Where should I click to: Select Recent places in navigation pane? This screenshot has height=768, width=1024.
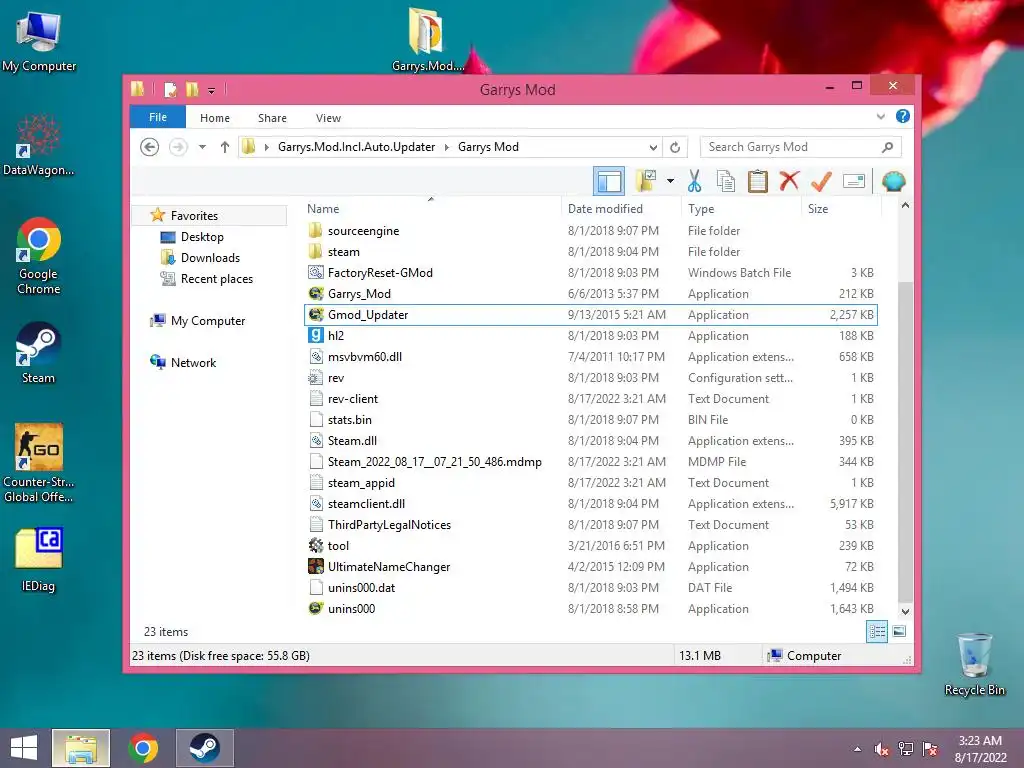coord(216,279)
